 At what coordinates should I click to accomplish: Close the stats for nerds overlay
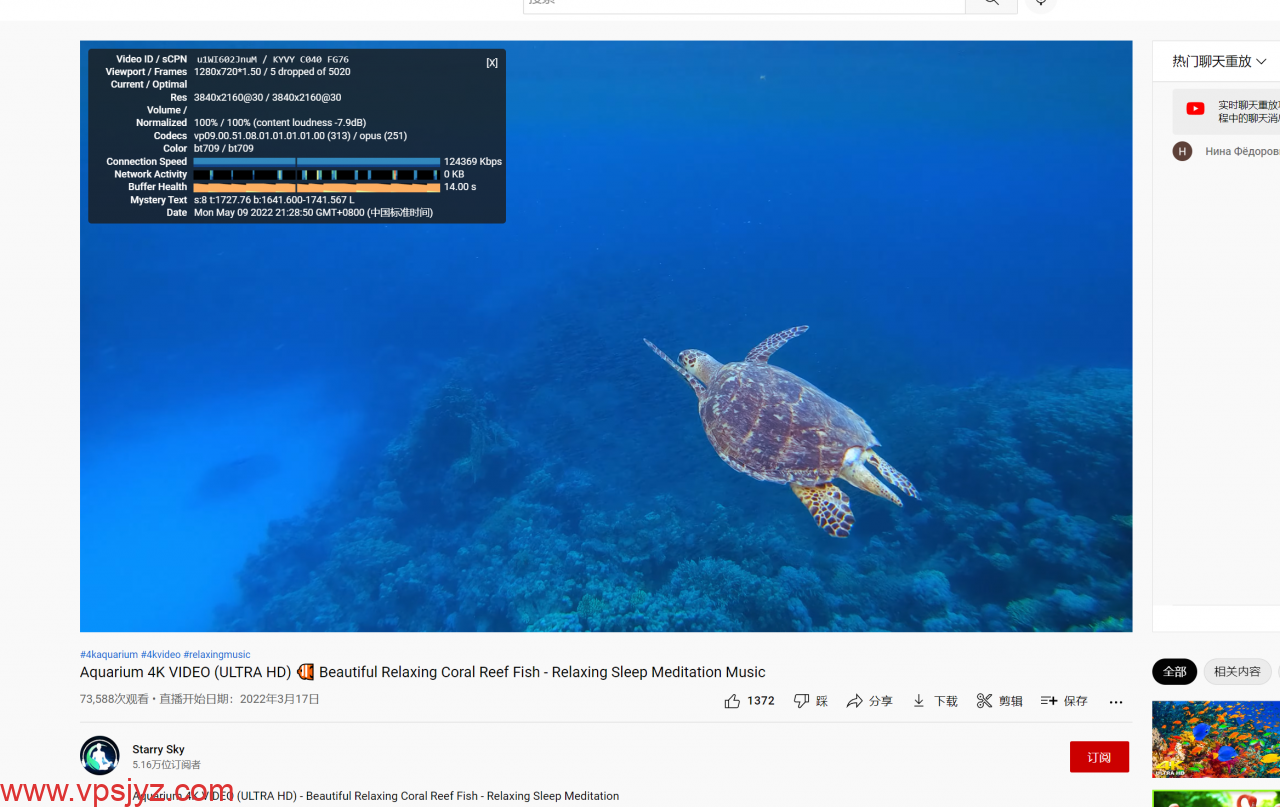coord(492,63)
